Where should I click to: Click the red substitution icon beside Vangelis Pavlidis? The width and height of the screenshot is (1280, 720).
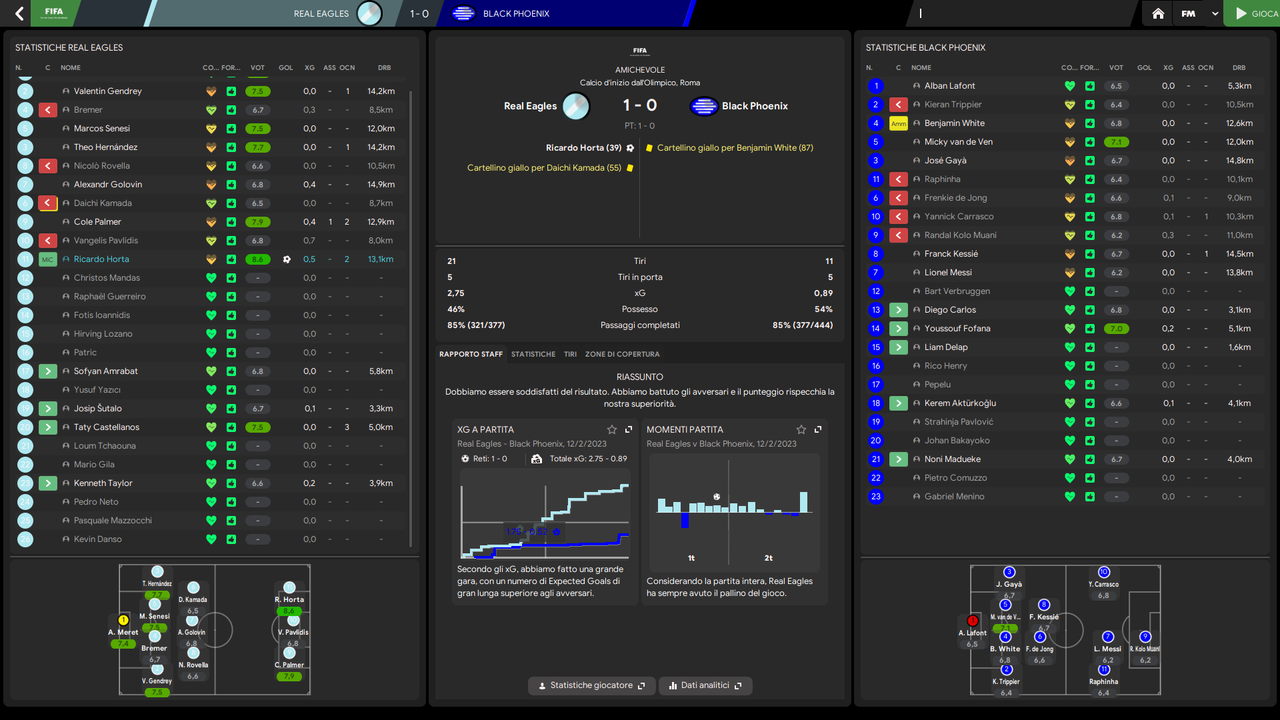tap(47, 241)
